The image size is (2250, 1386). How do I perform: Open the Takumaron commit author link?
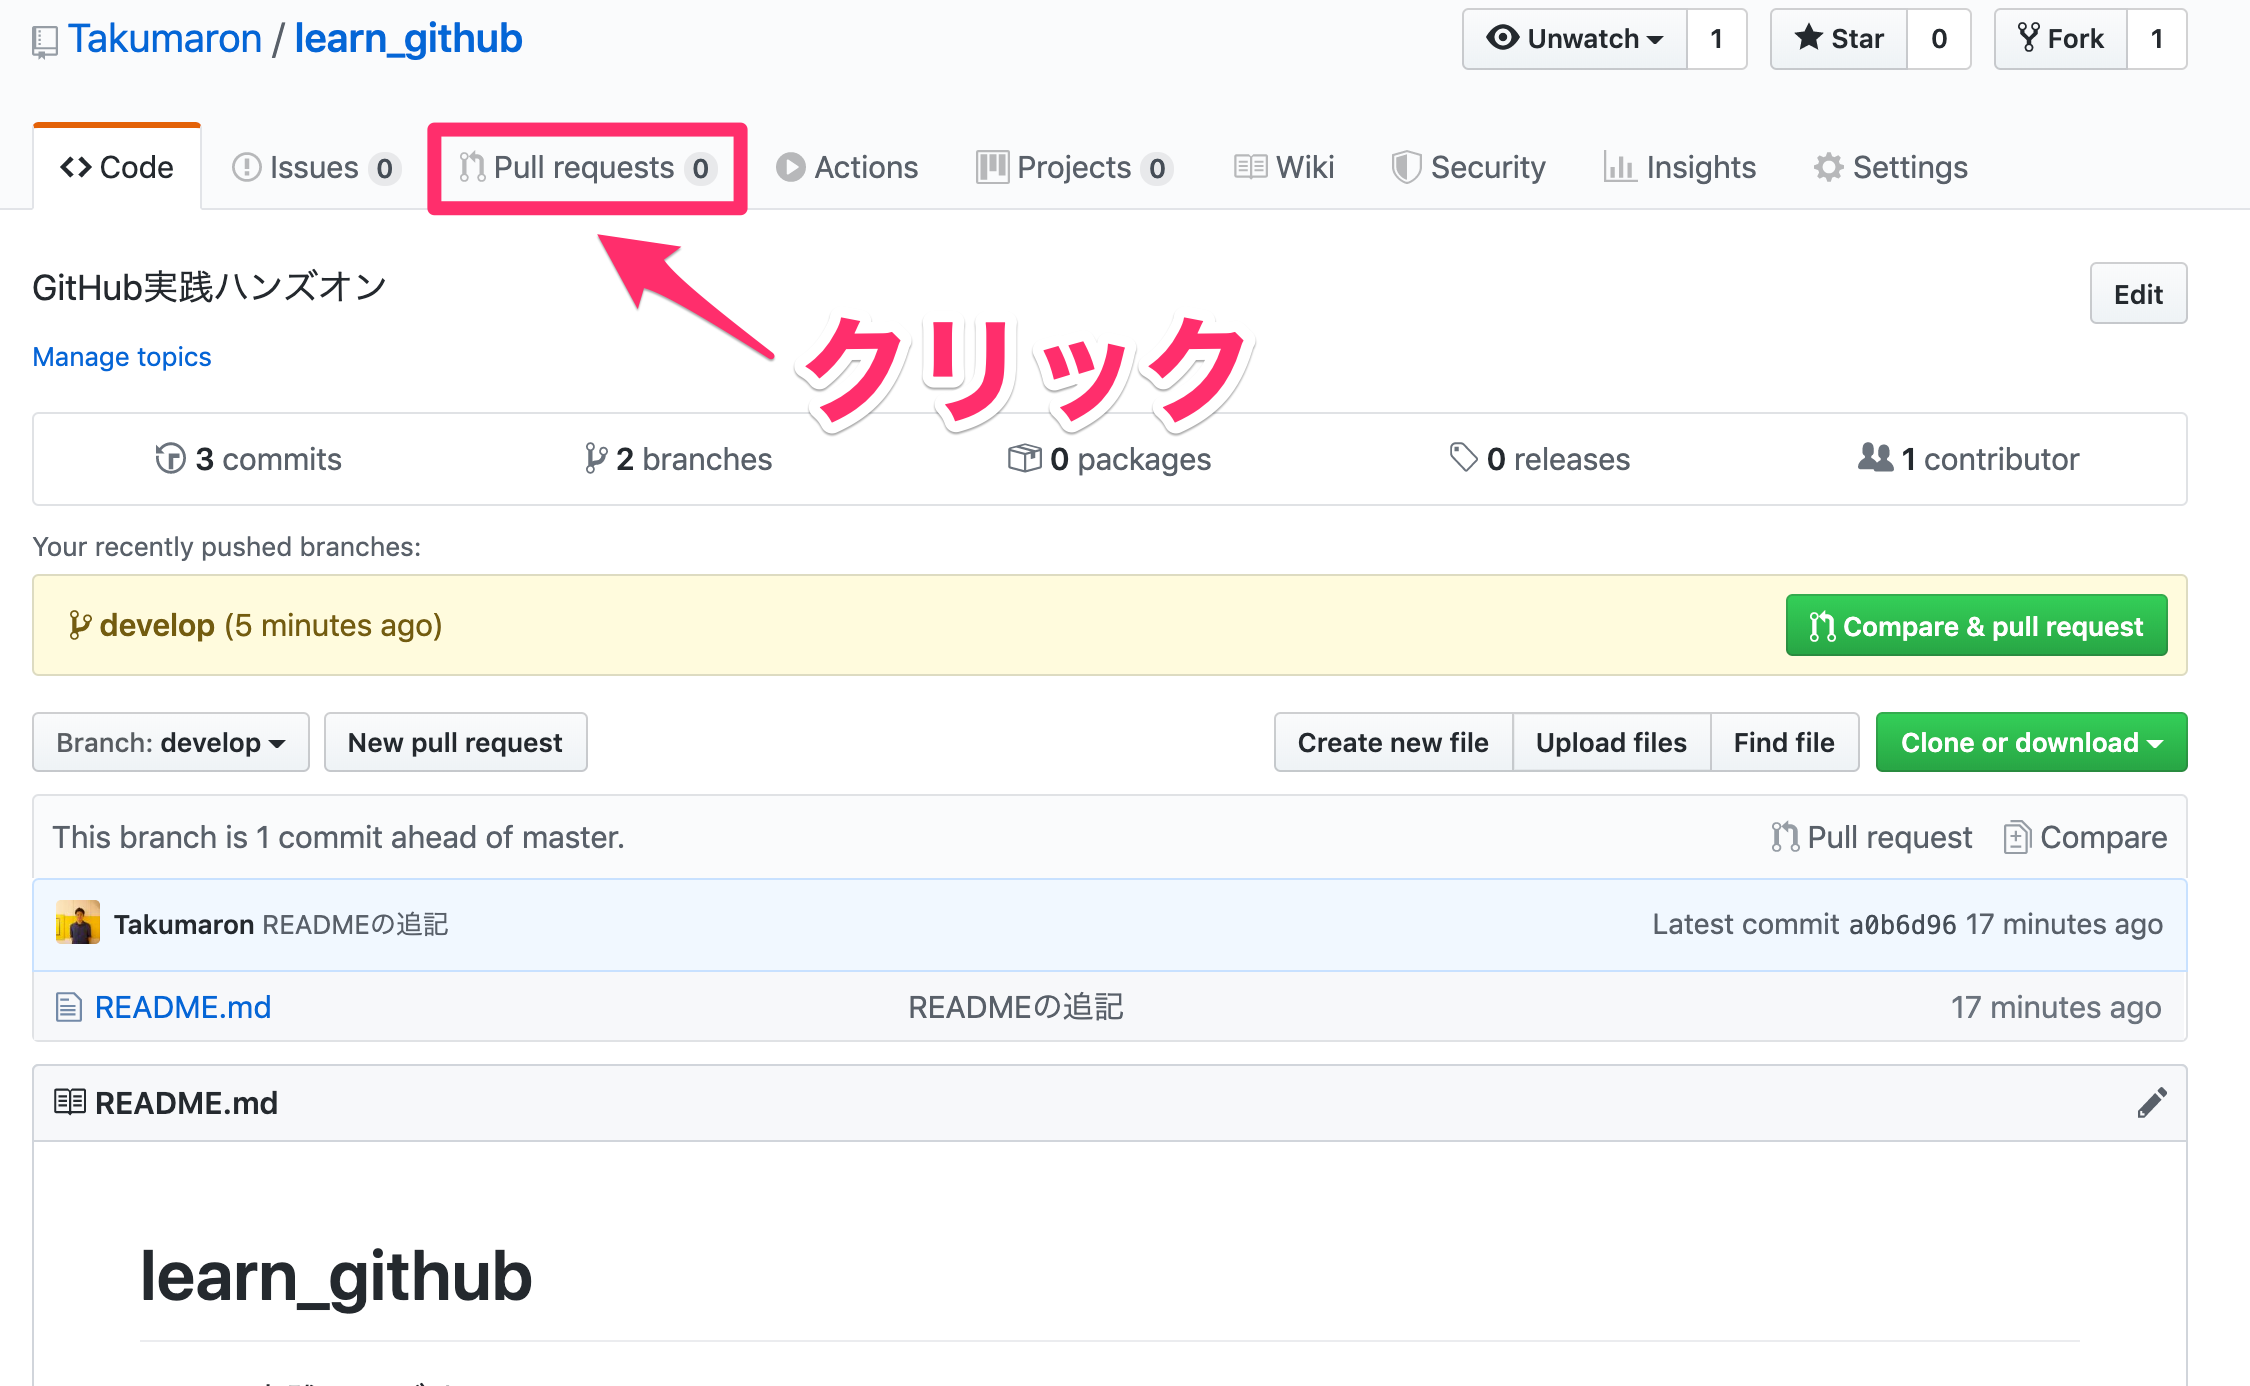pos(184,925)
